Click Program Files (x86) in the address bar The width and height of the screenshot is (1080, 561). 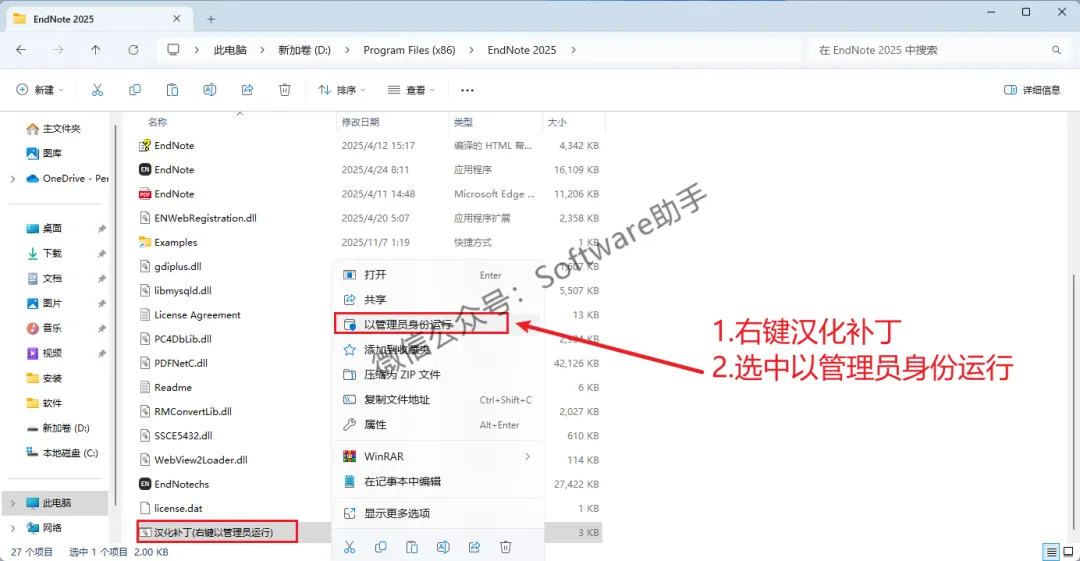click(x=409, y=50)
